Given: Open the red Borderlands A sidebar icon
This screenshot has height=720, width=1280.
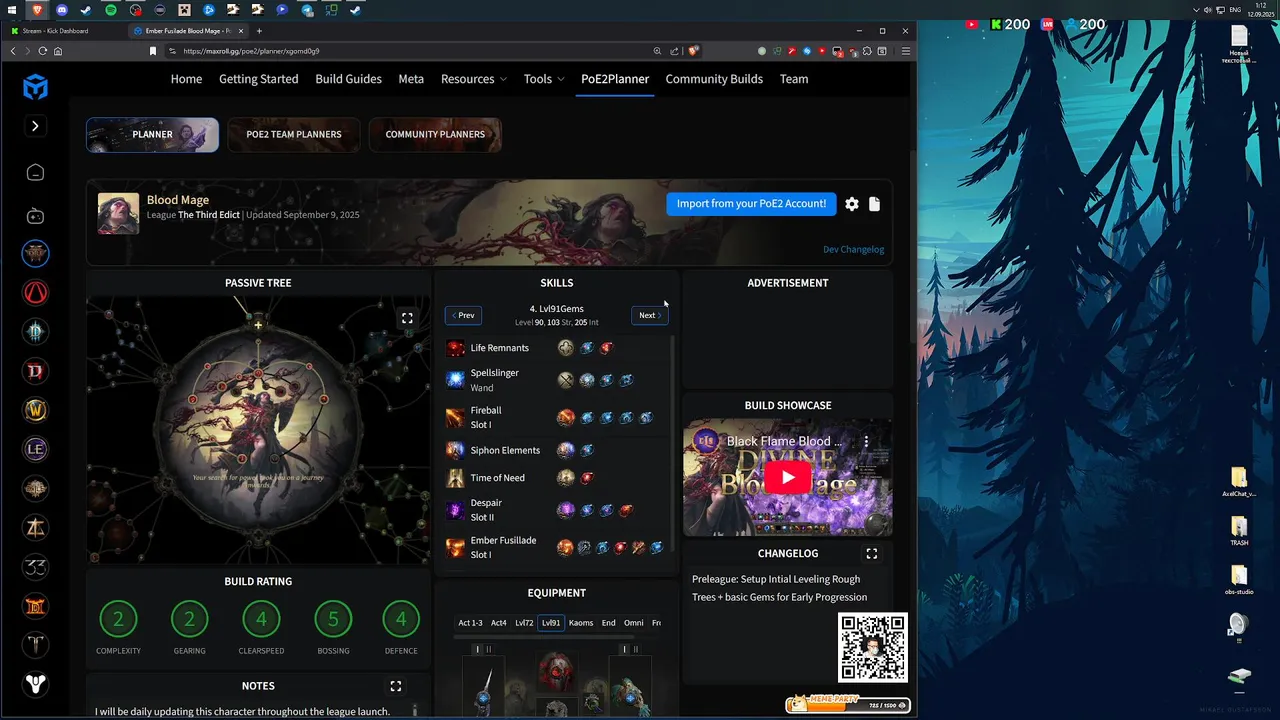Looking at the screenshot, I should pos(35,293).
